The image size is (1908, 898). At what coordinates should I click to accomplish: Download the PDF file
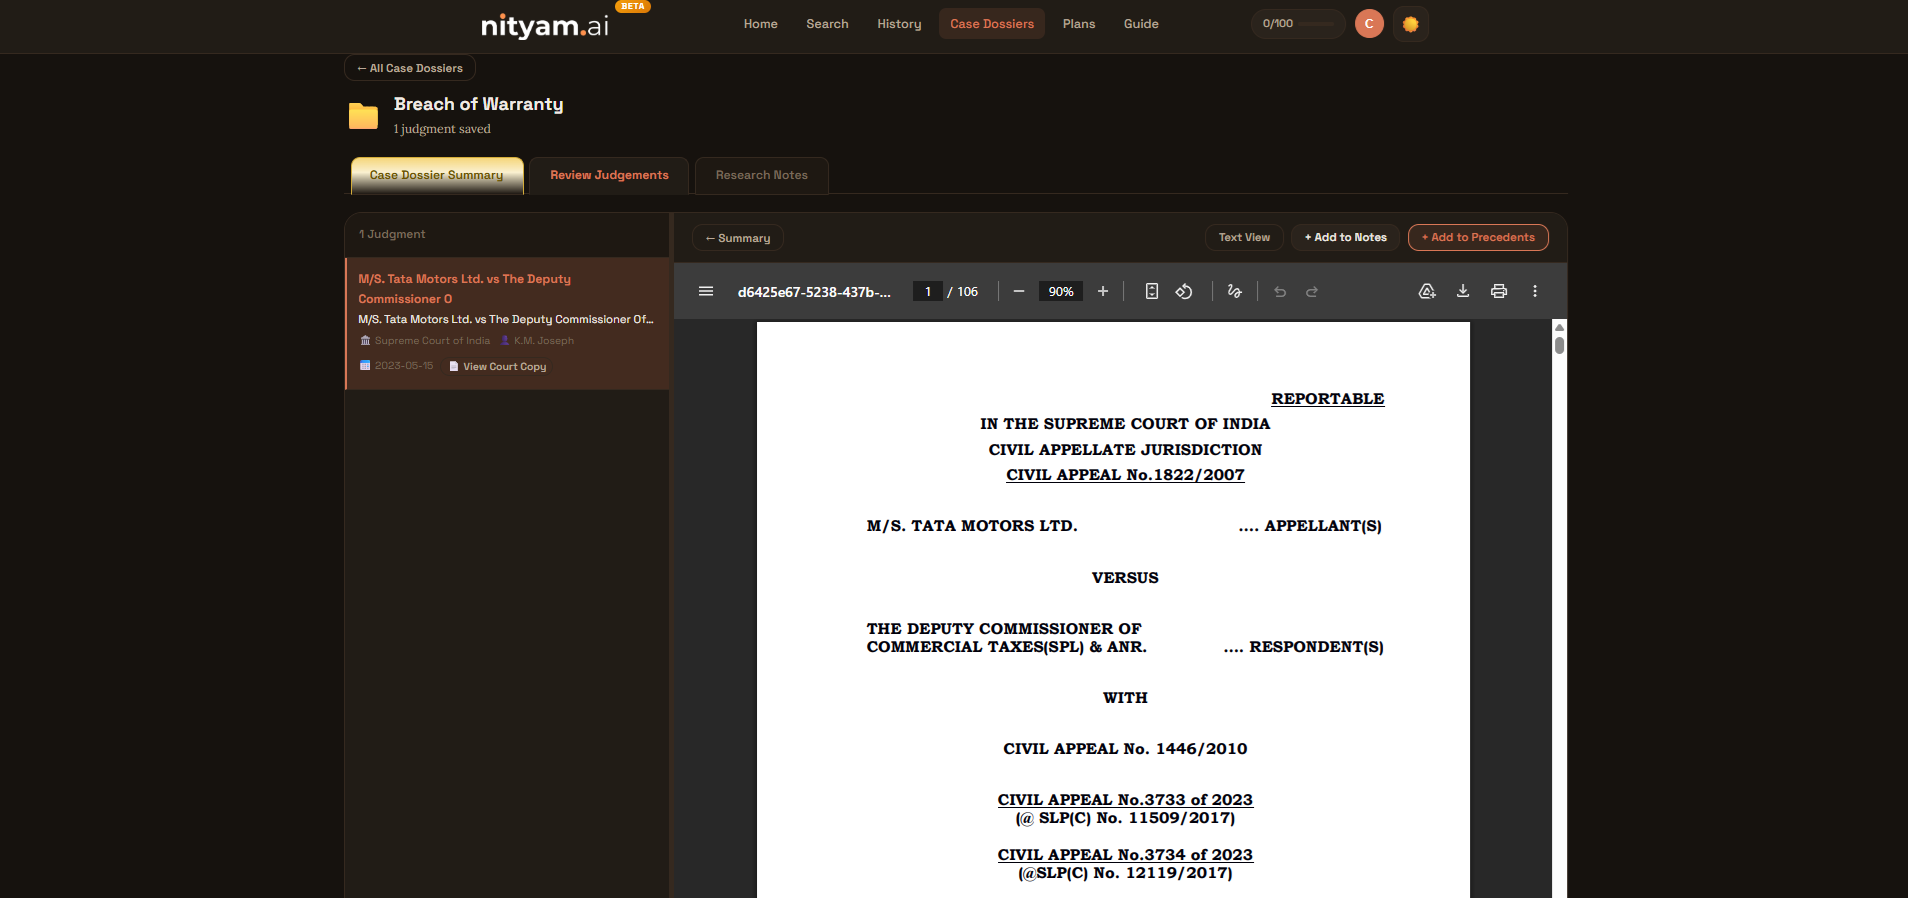pos(1463,291)
